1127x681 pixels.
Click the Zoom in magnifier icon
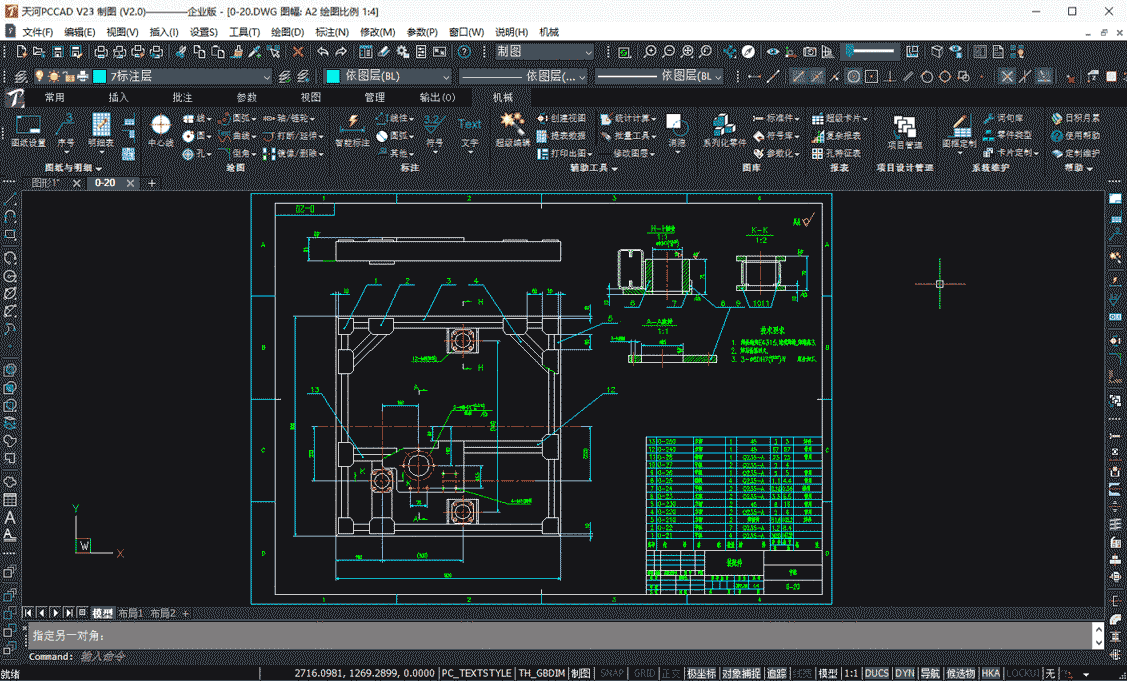650,52
